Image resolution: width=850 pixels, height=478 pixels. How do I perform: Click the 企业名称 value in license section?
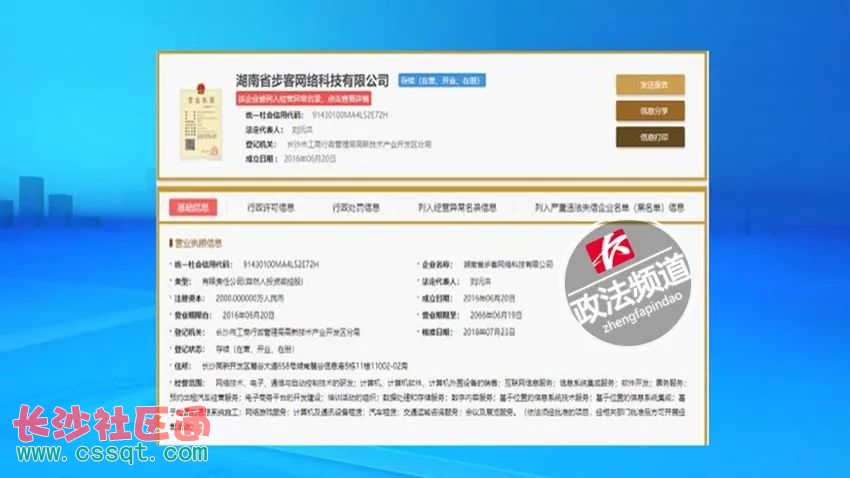point(508,264)
